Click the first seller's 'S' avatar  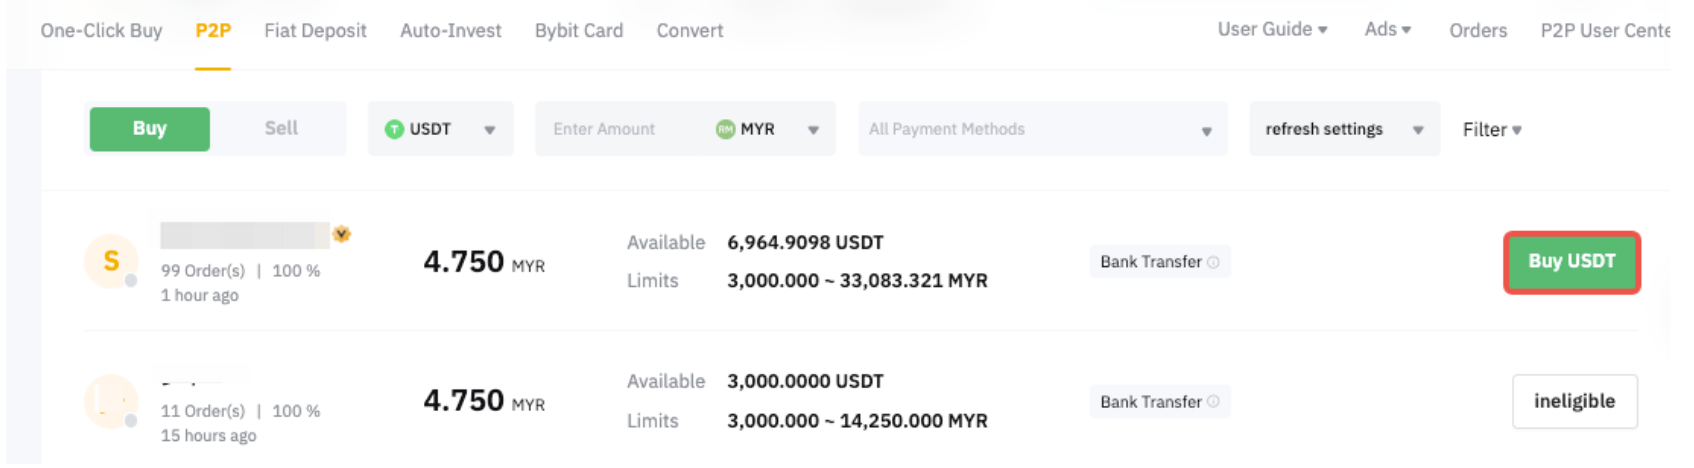(x=111, y=261)
